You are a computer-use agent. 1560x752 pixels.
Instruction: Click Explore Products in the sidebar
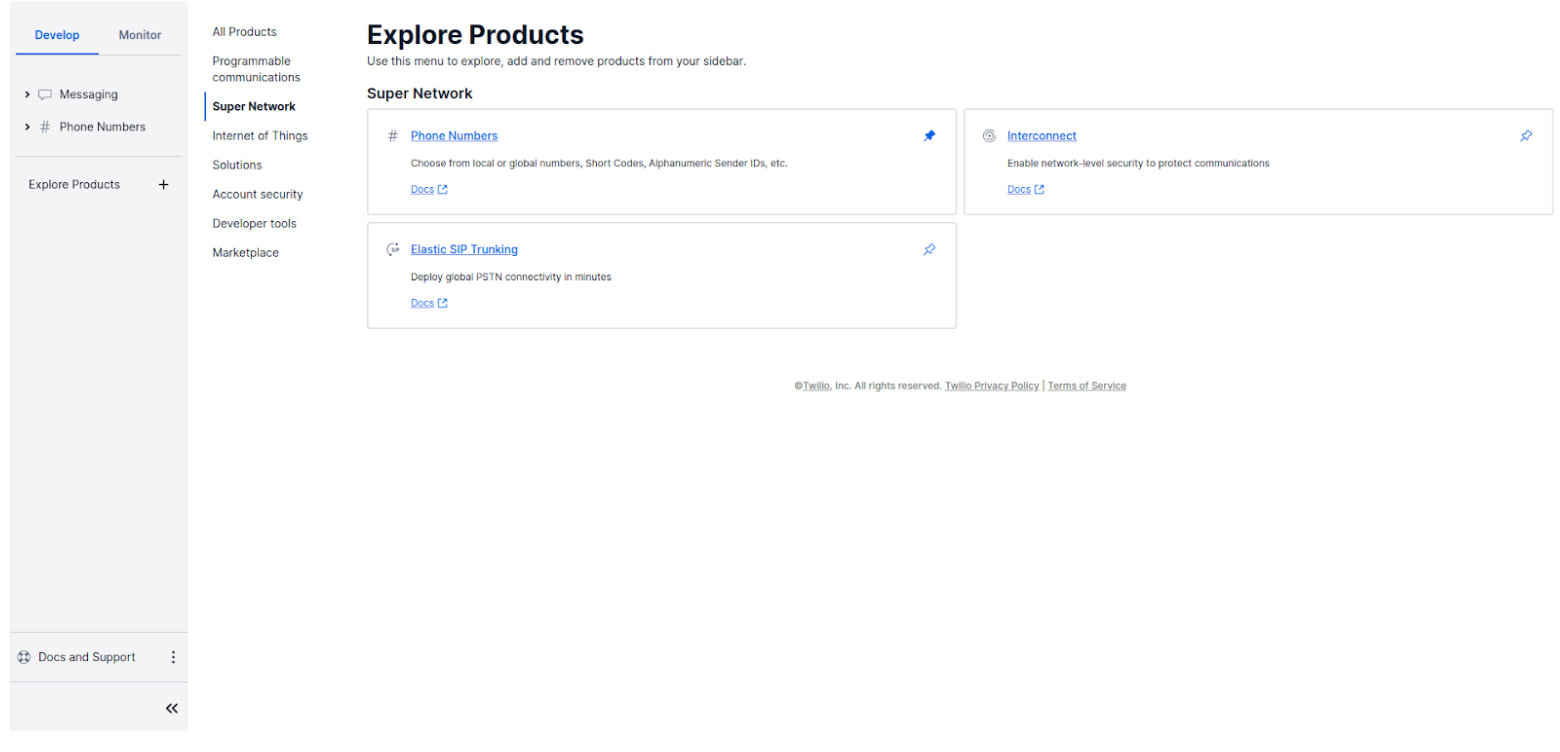click(x=74, y=185)
